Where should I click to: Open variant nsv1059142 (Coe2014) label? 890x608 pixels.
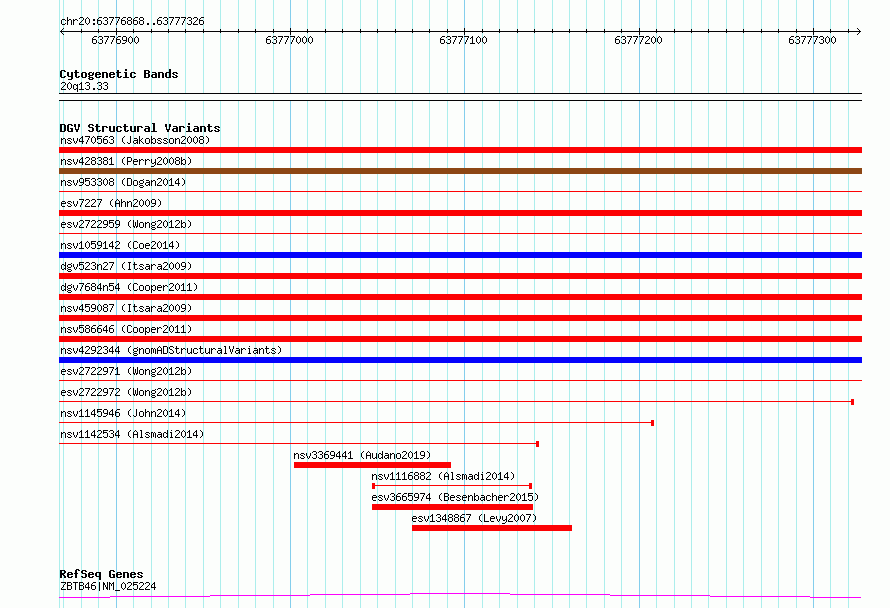120,245
